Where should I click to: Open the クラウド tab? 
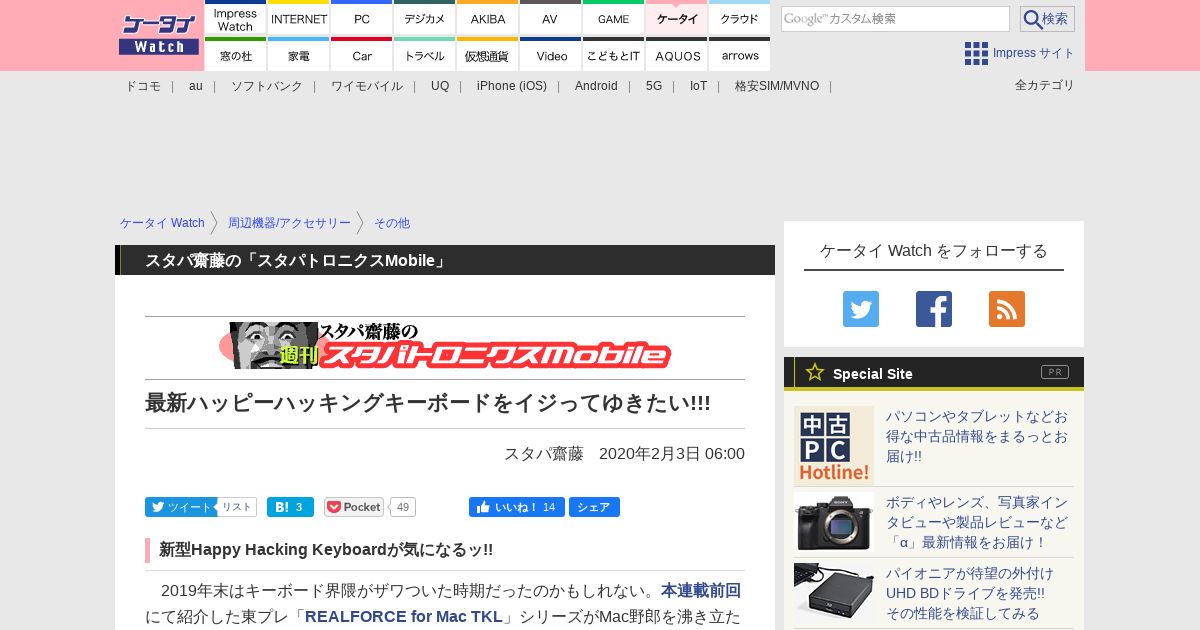click(x=739, y=18)
